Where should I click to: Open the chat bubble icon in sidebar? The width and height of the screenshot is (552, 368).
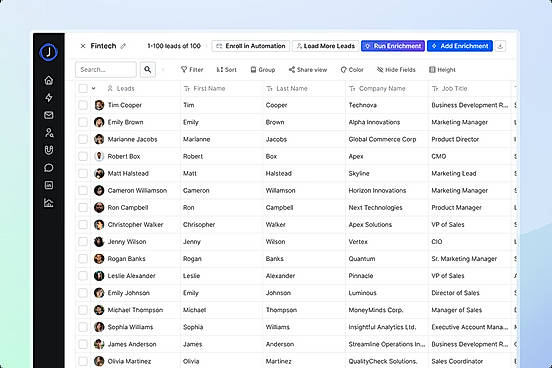point(49,168)
